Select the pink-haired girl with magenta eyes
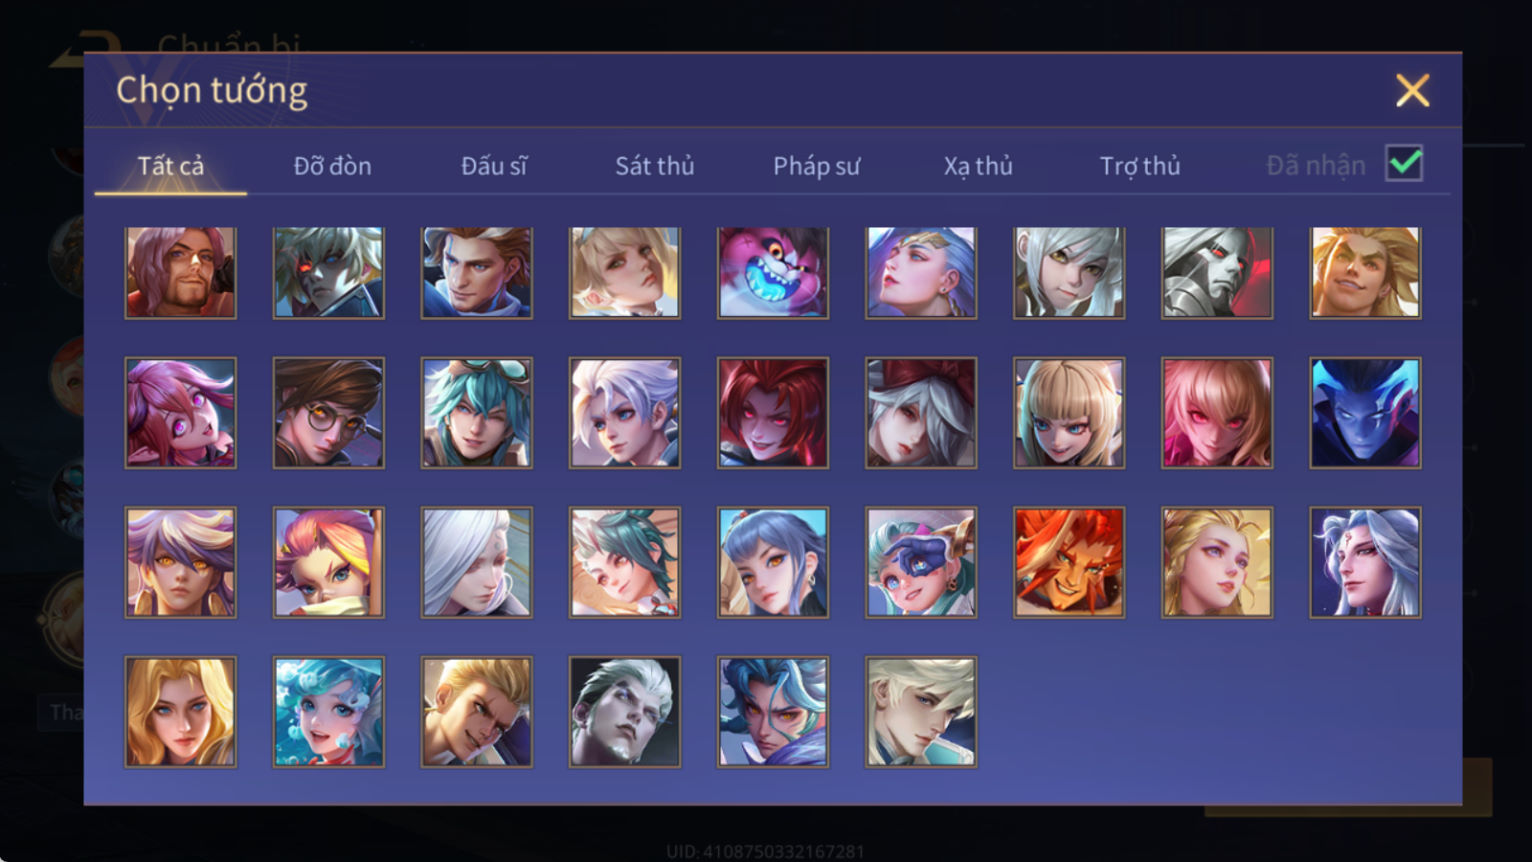 point(181,413)
